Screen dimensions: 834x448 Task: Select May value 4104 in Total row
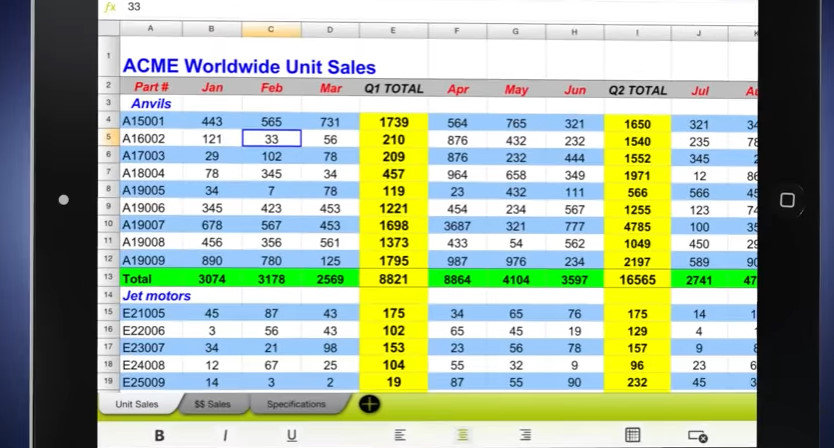pyautogui.click(x=516, y=280)
